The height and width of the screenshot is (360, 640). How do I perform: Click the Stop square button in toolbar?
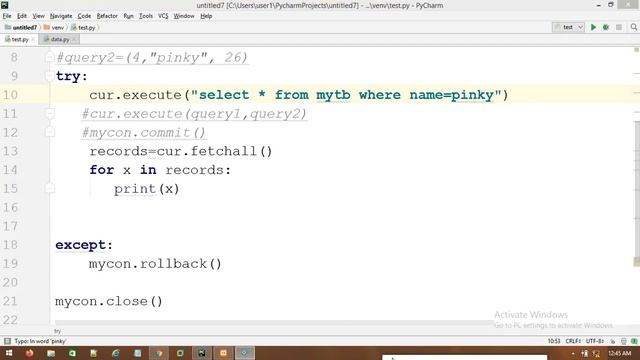pos(619,27)
